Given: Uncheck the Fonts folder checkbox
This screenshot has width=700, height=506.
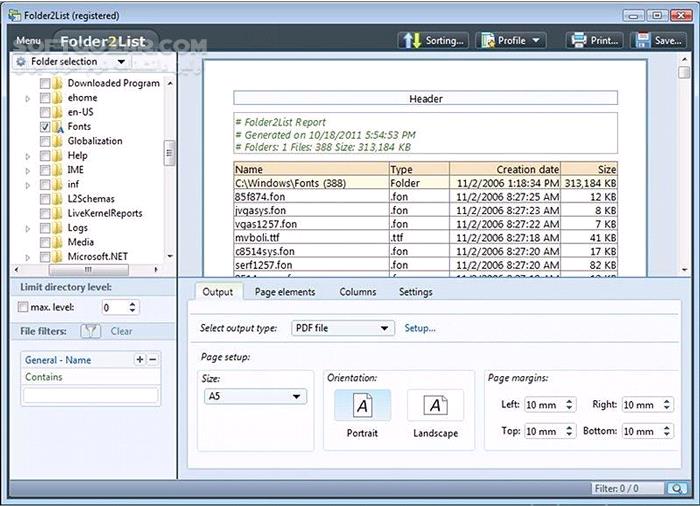Looking at the screenshot, I should coord(45,127).
